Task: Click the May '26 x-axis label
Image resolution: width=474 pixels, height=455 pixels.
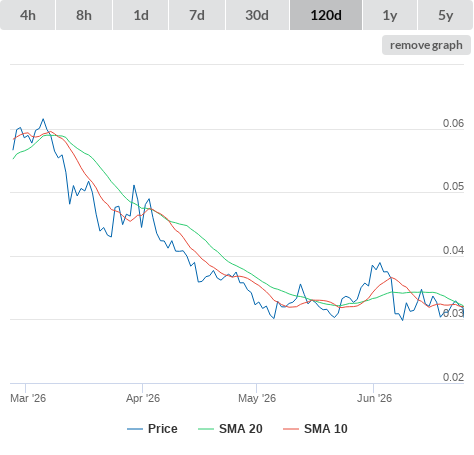Action: [257, 398]
